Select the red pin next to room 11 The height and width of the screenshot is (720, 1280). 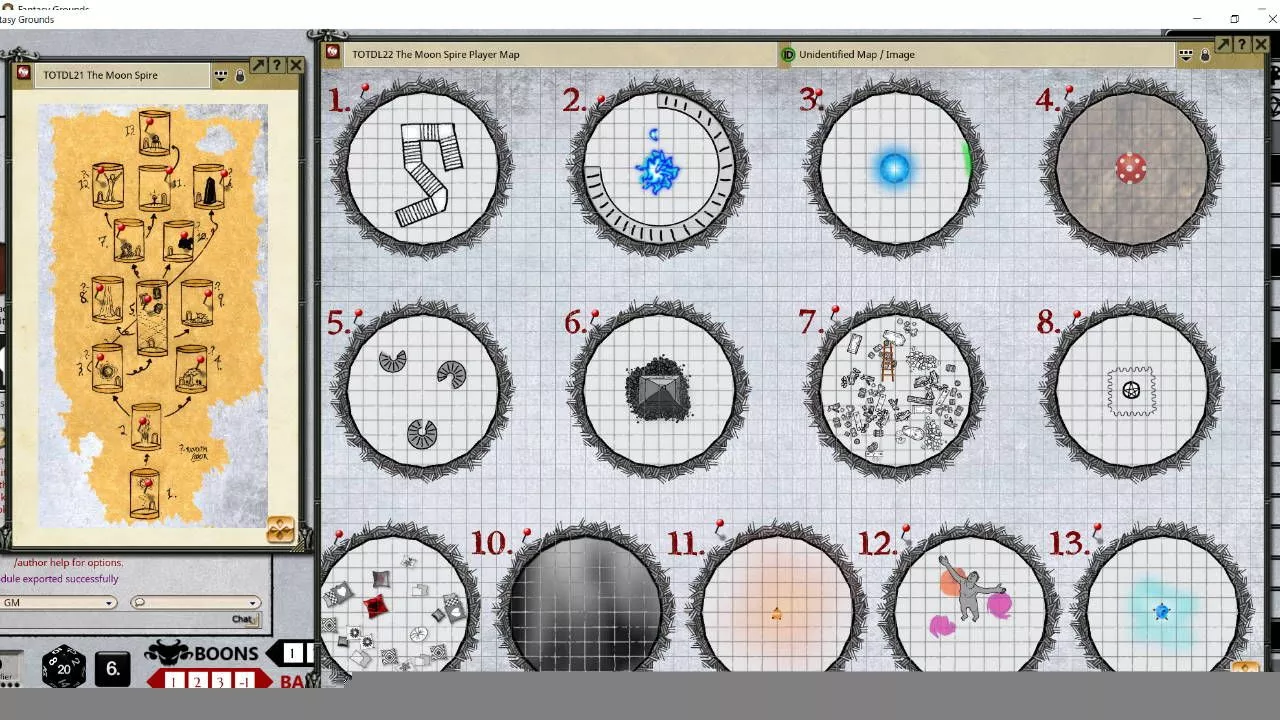click(719, 525)
